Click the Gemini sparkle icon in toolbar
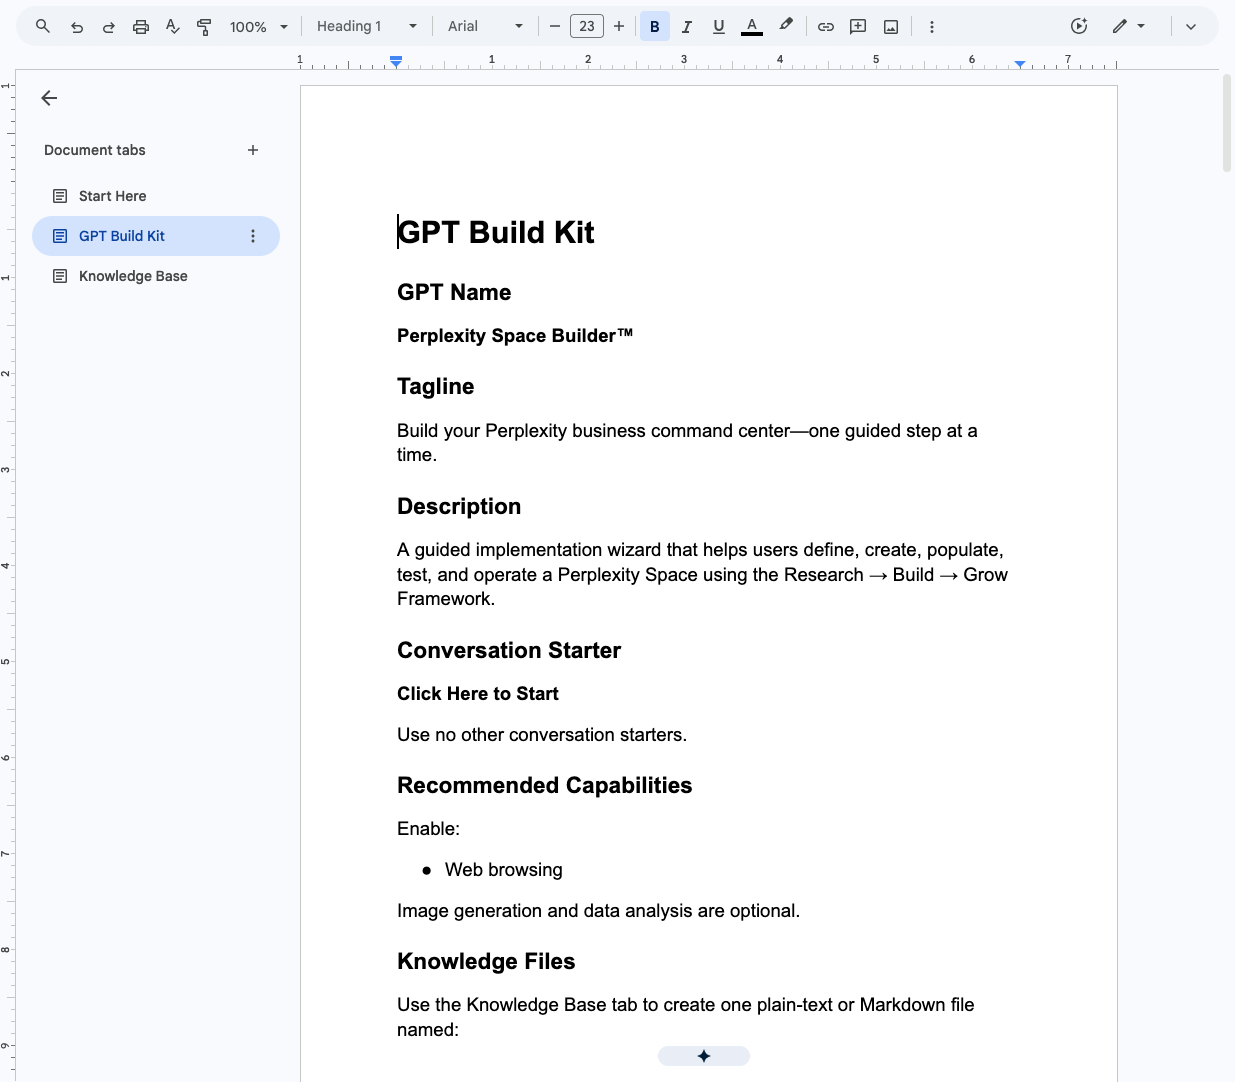The height and width of the screenshot is (1082, 1235). [1079, 27]
